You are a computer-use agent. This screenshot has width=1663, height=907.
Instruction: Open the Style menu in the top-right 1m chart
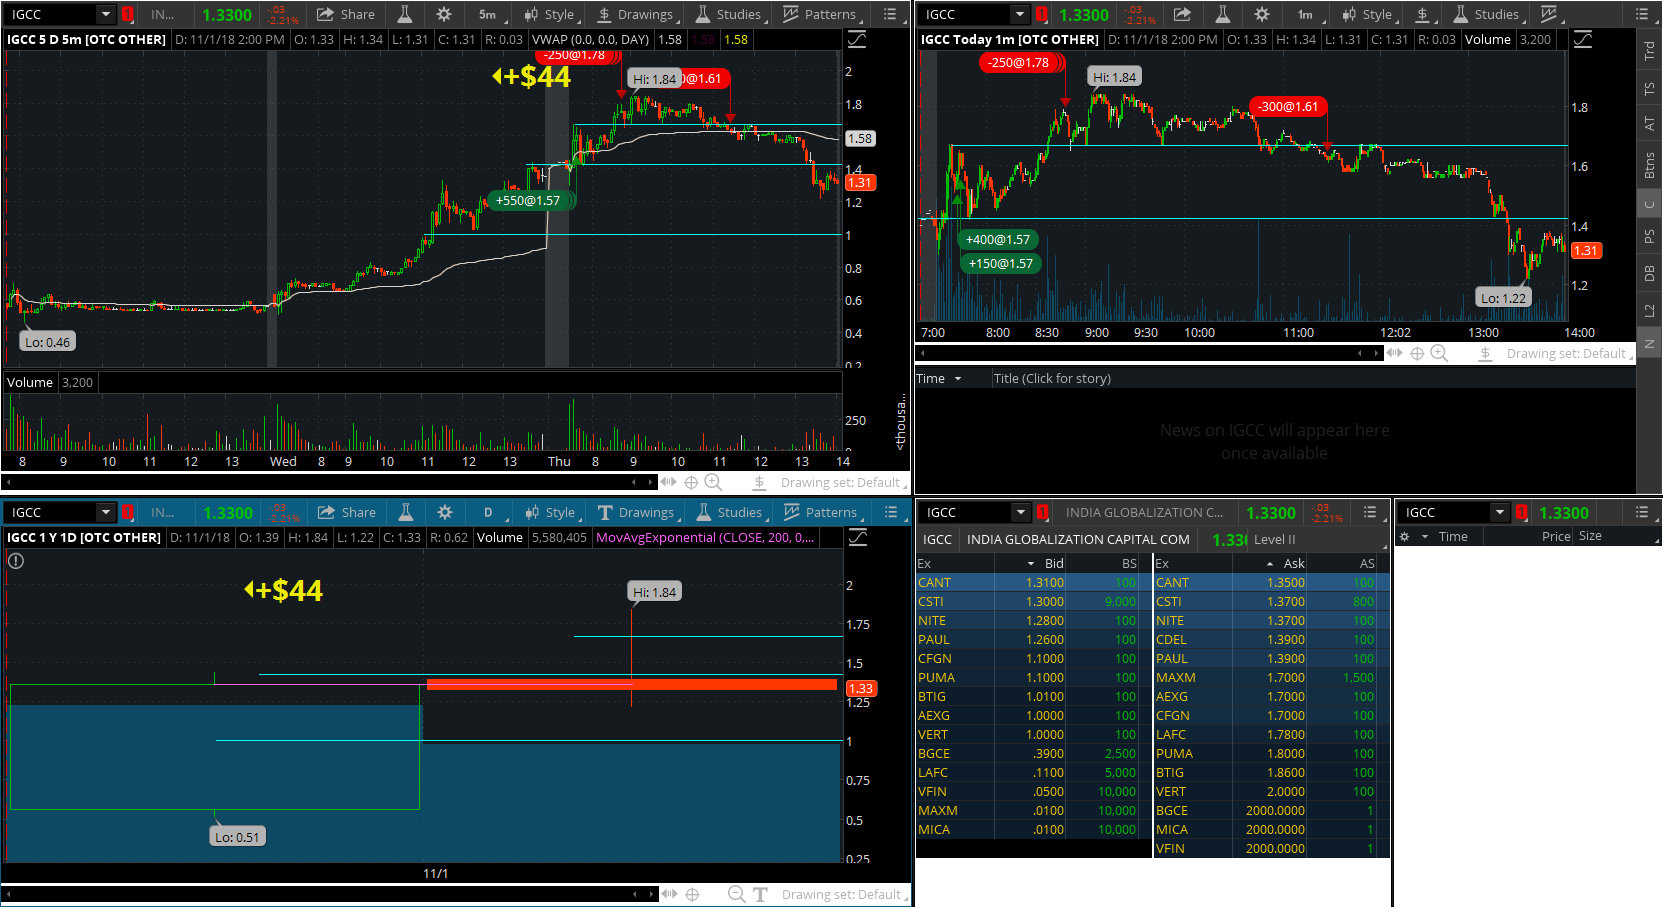(x=1367, y=15)
